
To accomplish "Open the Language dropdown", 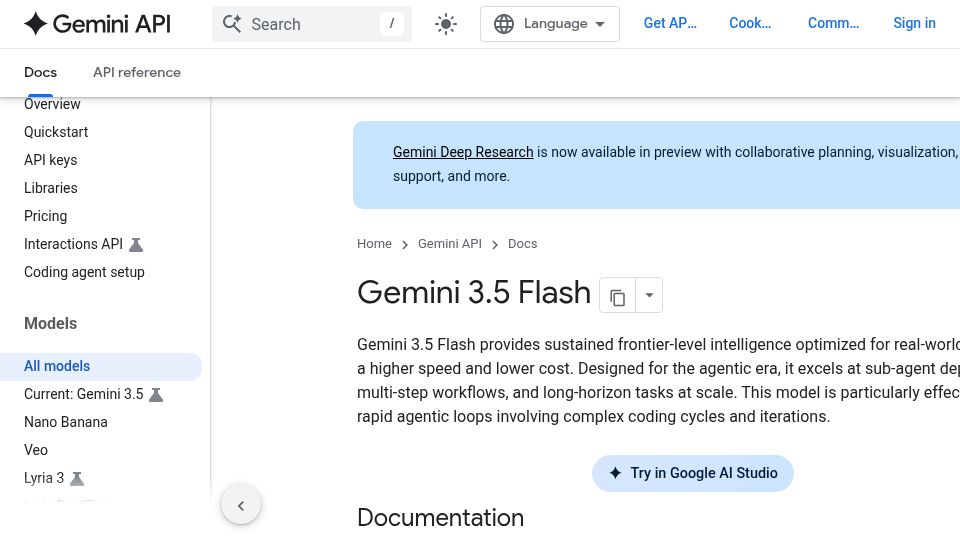I will [550, 24].
